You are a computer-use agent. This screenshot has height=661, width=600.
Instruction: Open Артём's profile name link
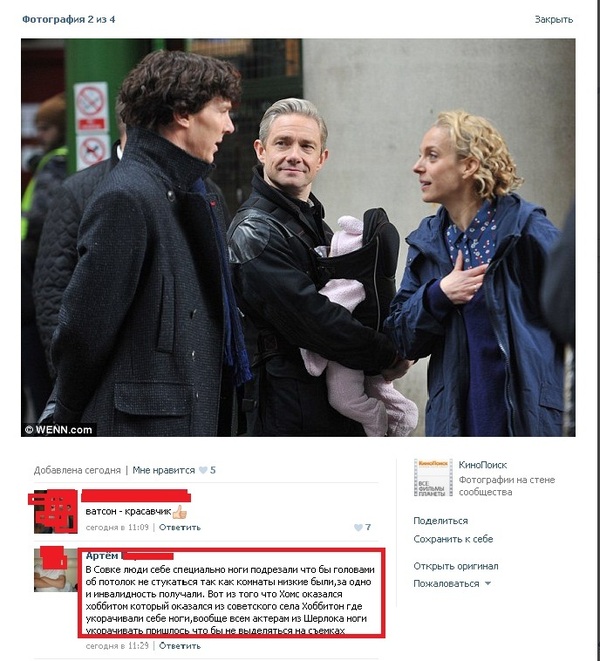coord(102,556)
